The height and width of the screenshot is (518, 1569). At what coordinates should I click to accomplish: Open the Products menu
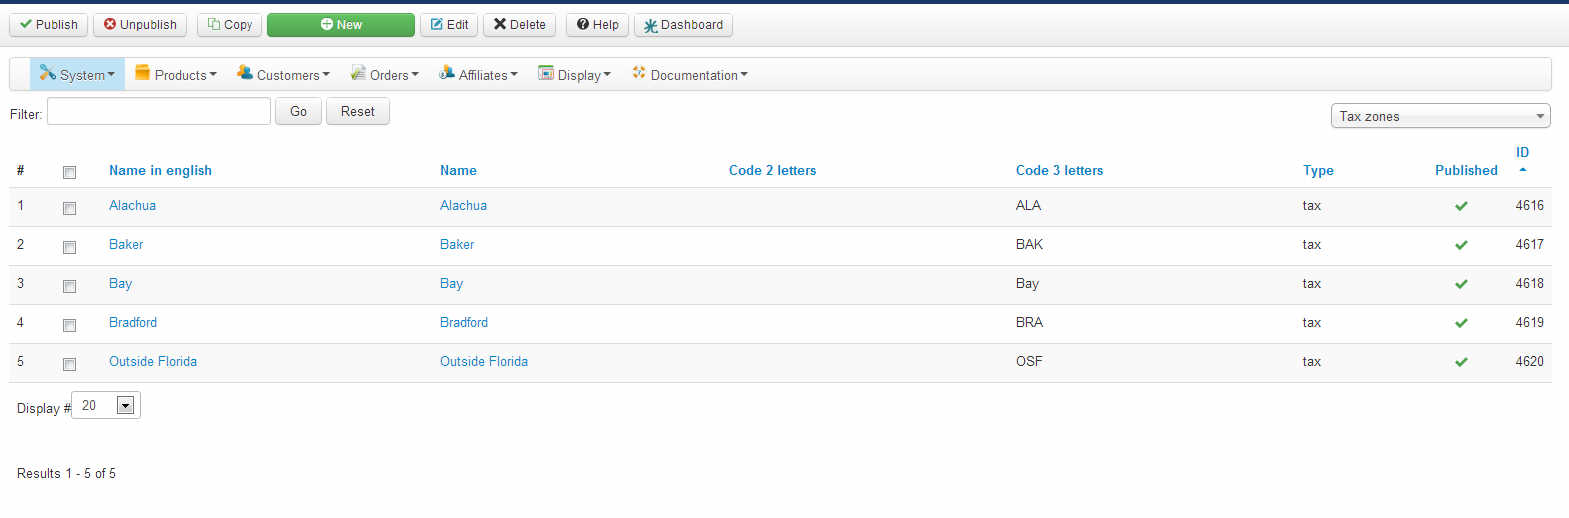(176, 74)
